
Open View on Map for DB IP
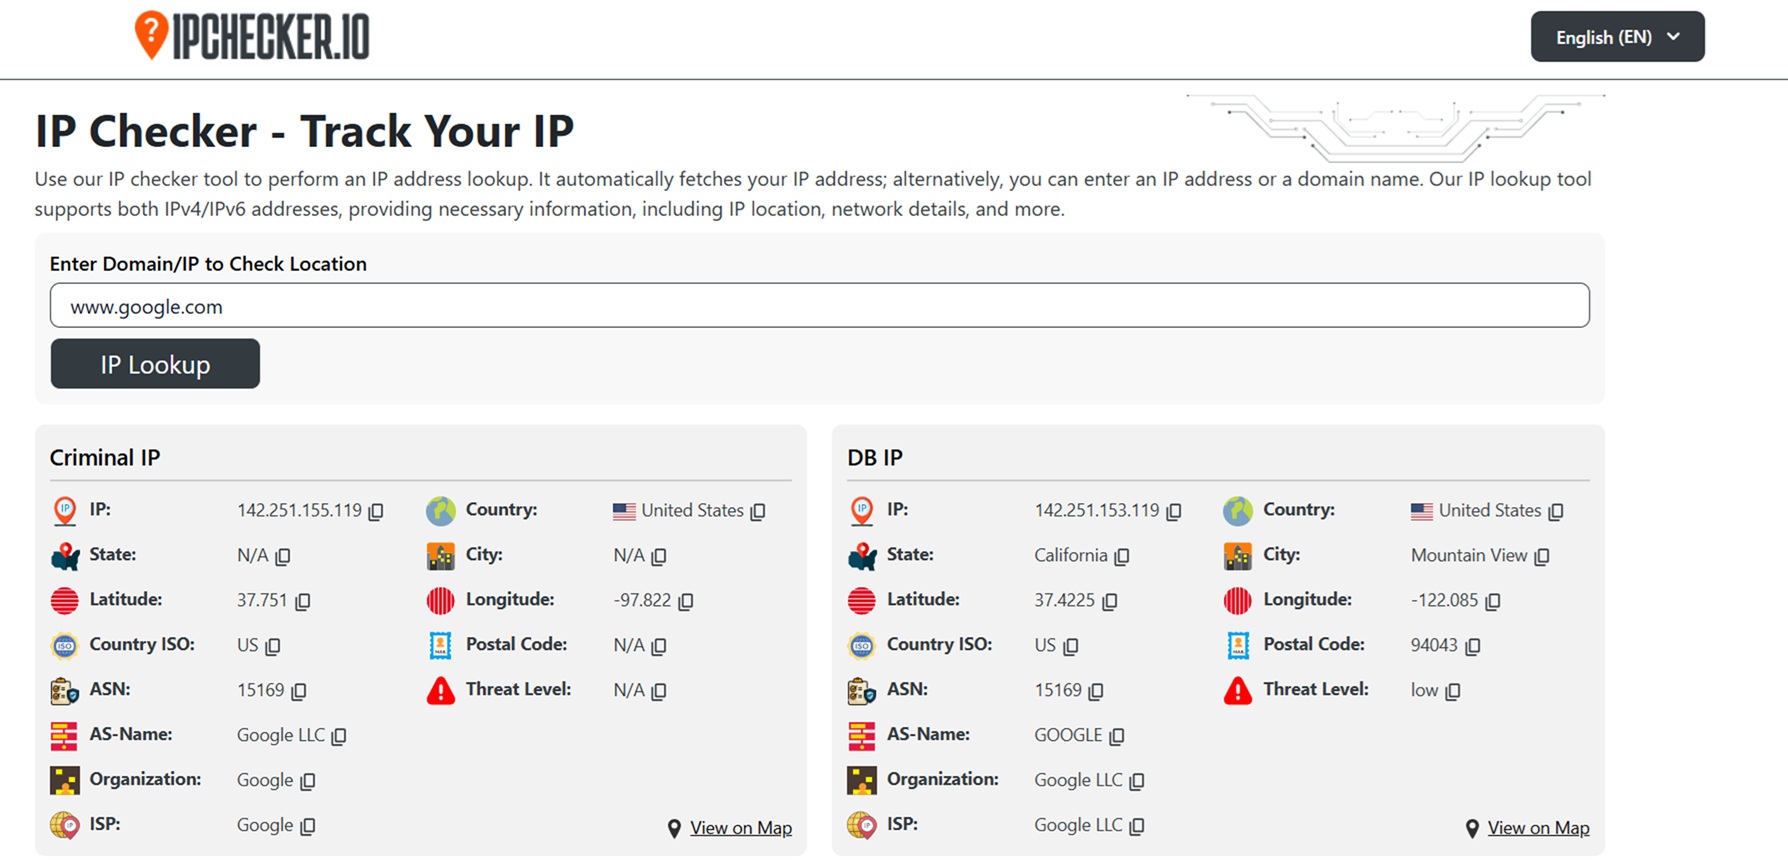[1537, 828]
